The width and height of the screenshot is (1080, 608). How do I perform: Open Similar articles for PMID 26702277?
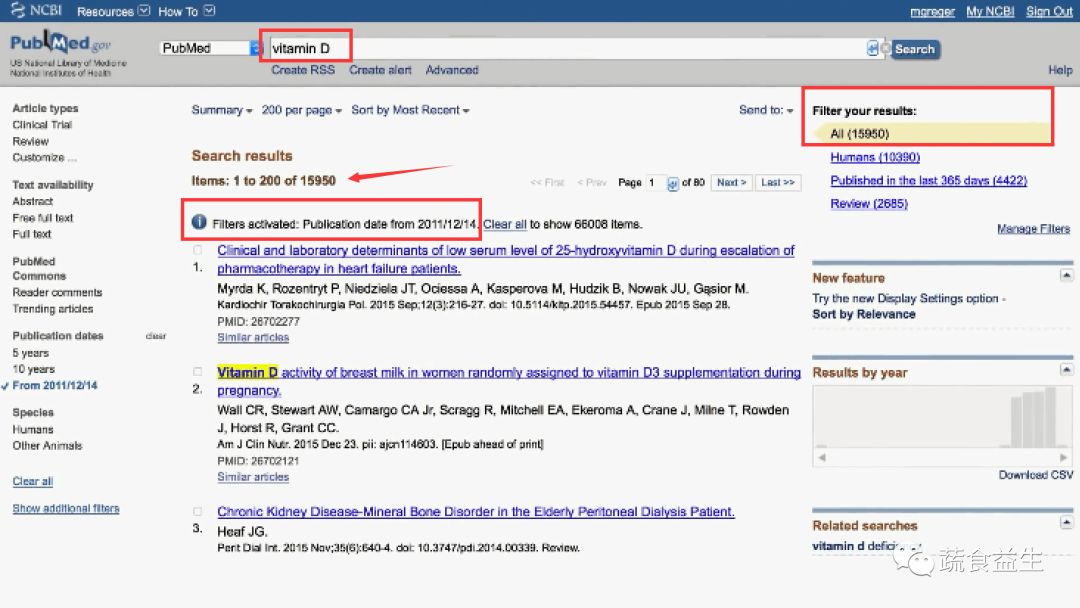click(253, 337)
